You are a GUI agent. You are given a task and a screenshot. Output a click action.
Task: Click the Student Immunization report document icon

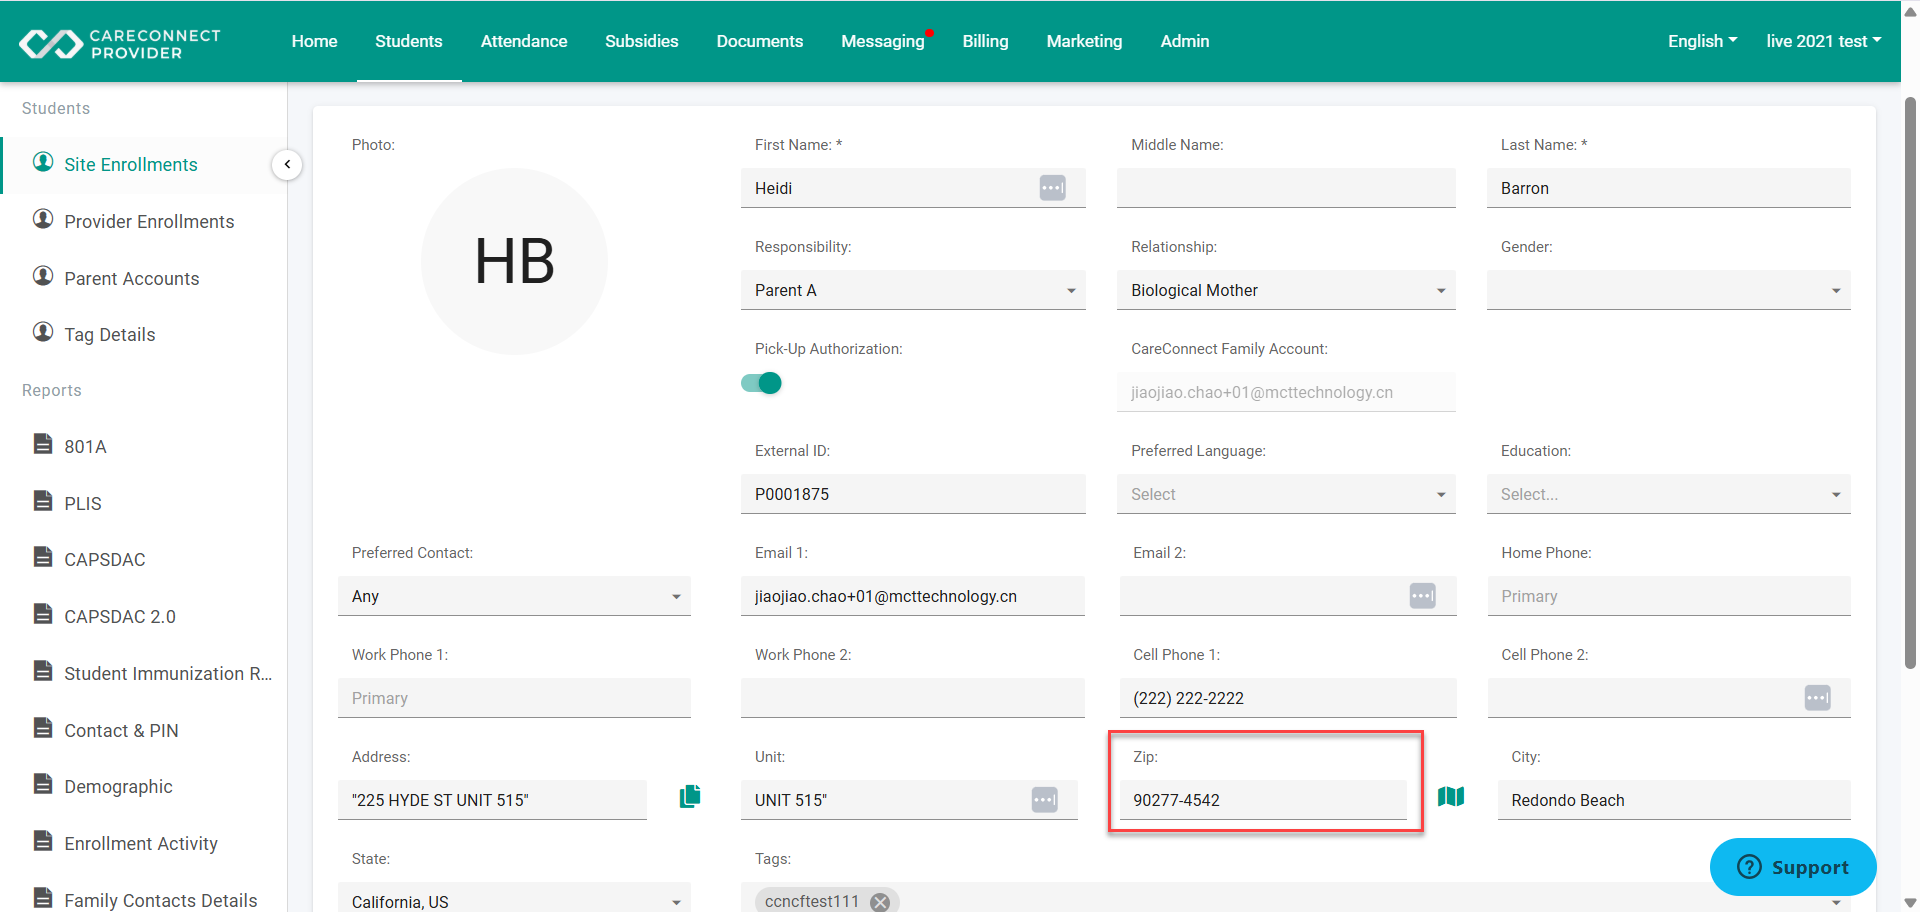click(x=43, y=671)
